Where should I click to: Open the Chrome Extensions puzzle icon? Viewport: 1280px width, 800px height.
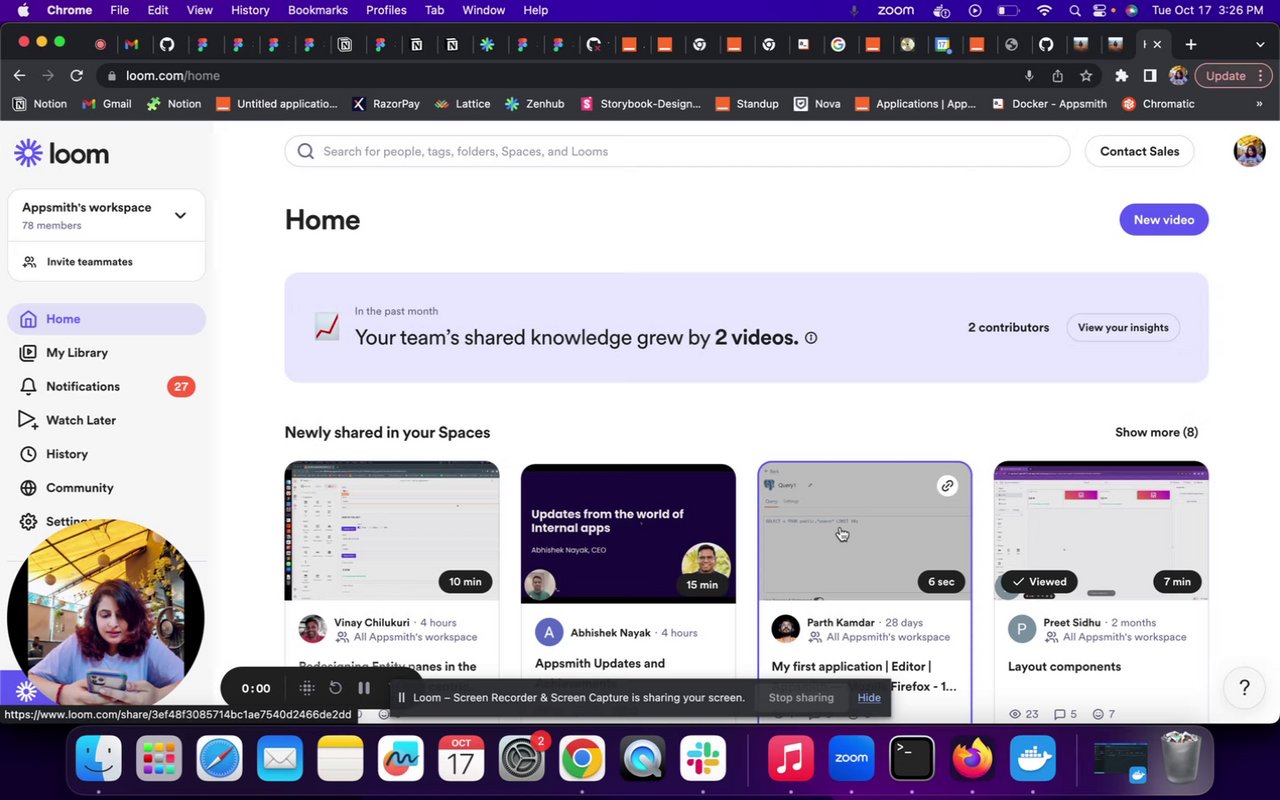tap(1121, 76)
